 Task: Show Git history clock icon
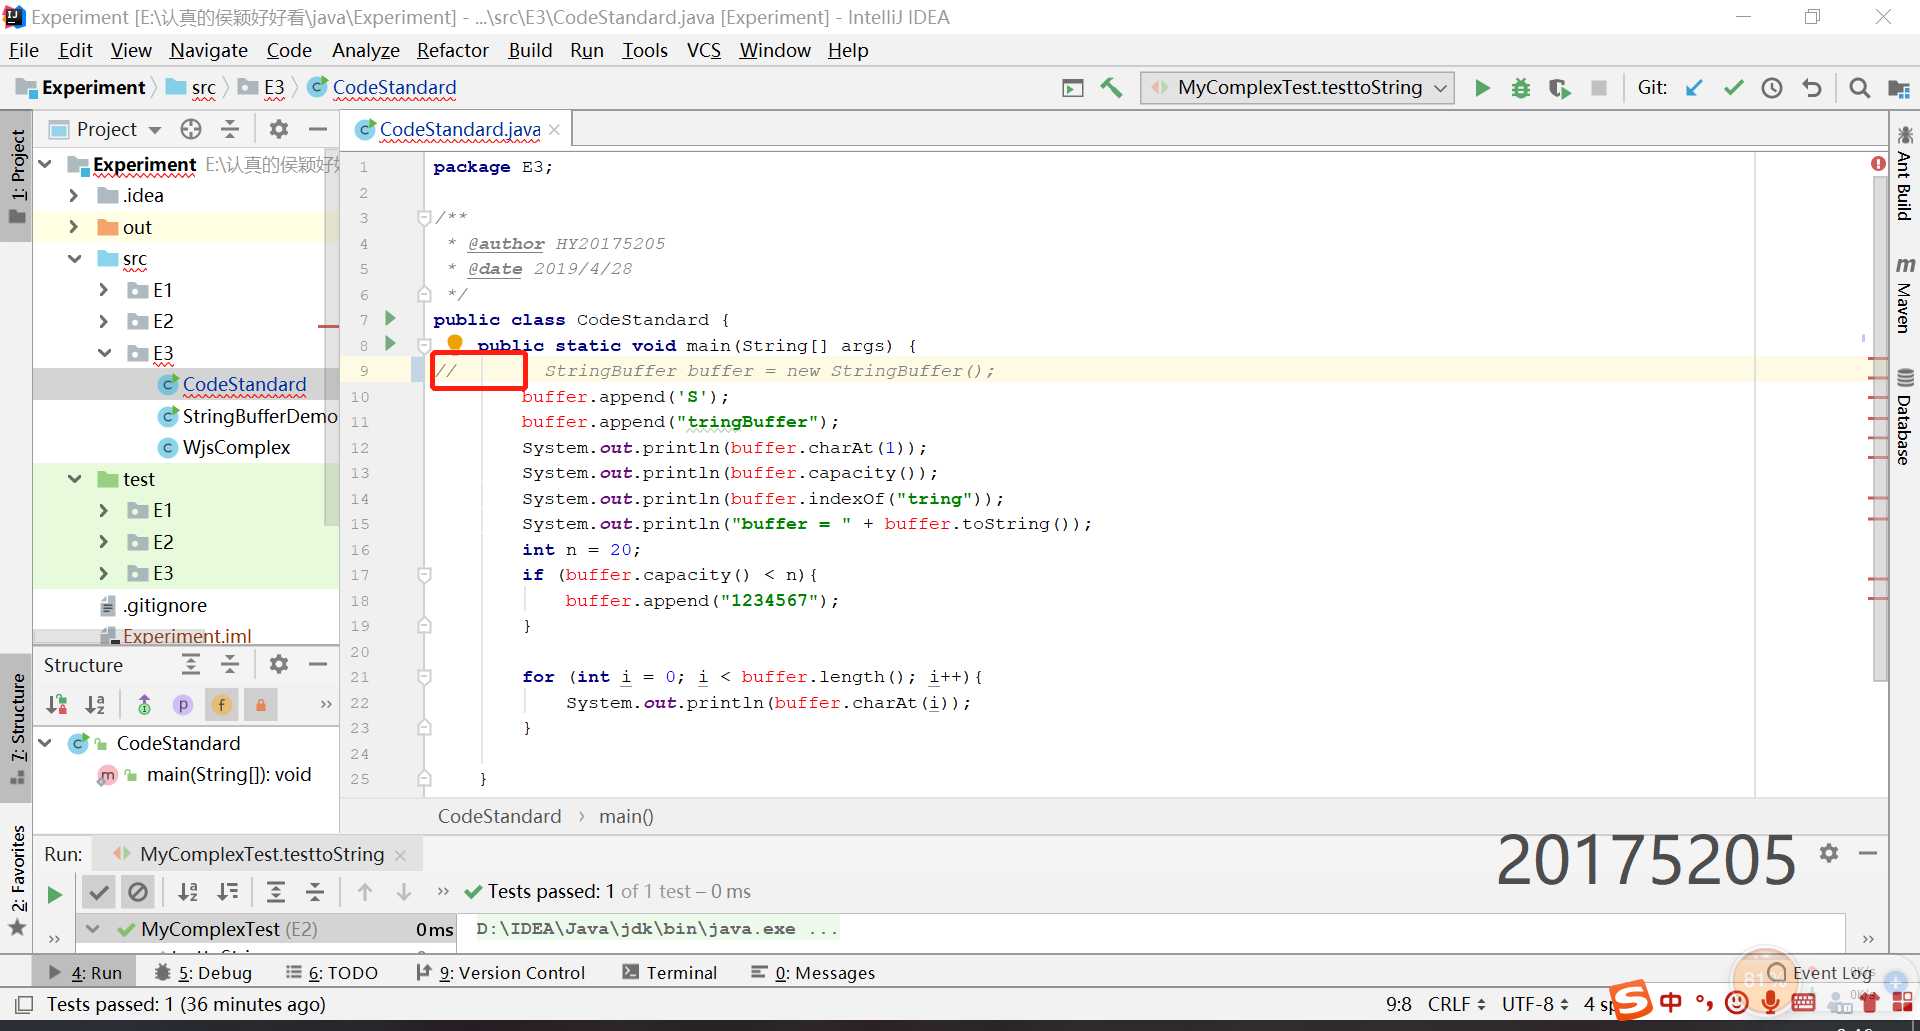point(1772,88)
